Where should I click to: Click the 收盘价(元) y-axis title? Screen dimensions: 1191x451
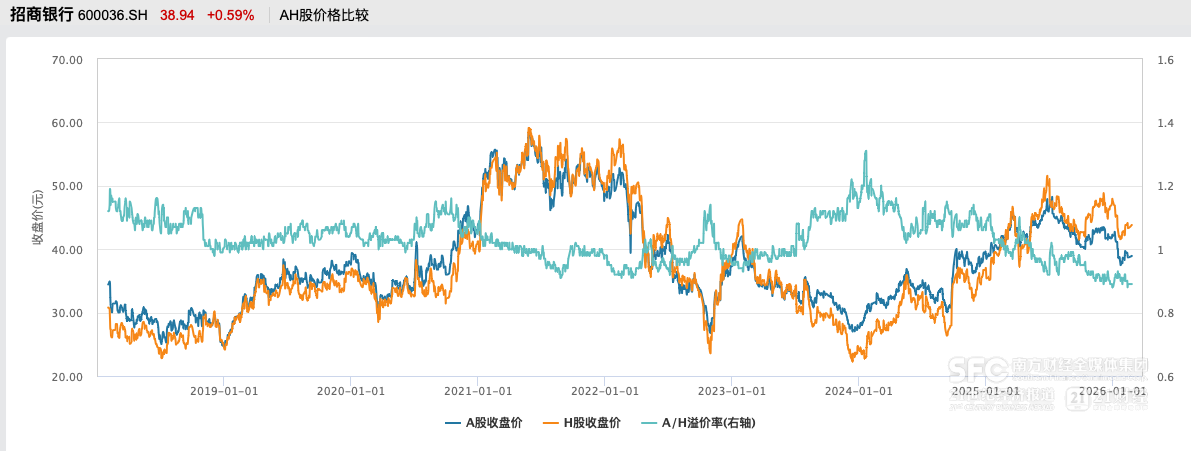(x=38, y=217)
